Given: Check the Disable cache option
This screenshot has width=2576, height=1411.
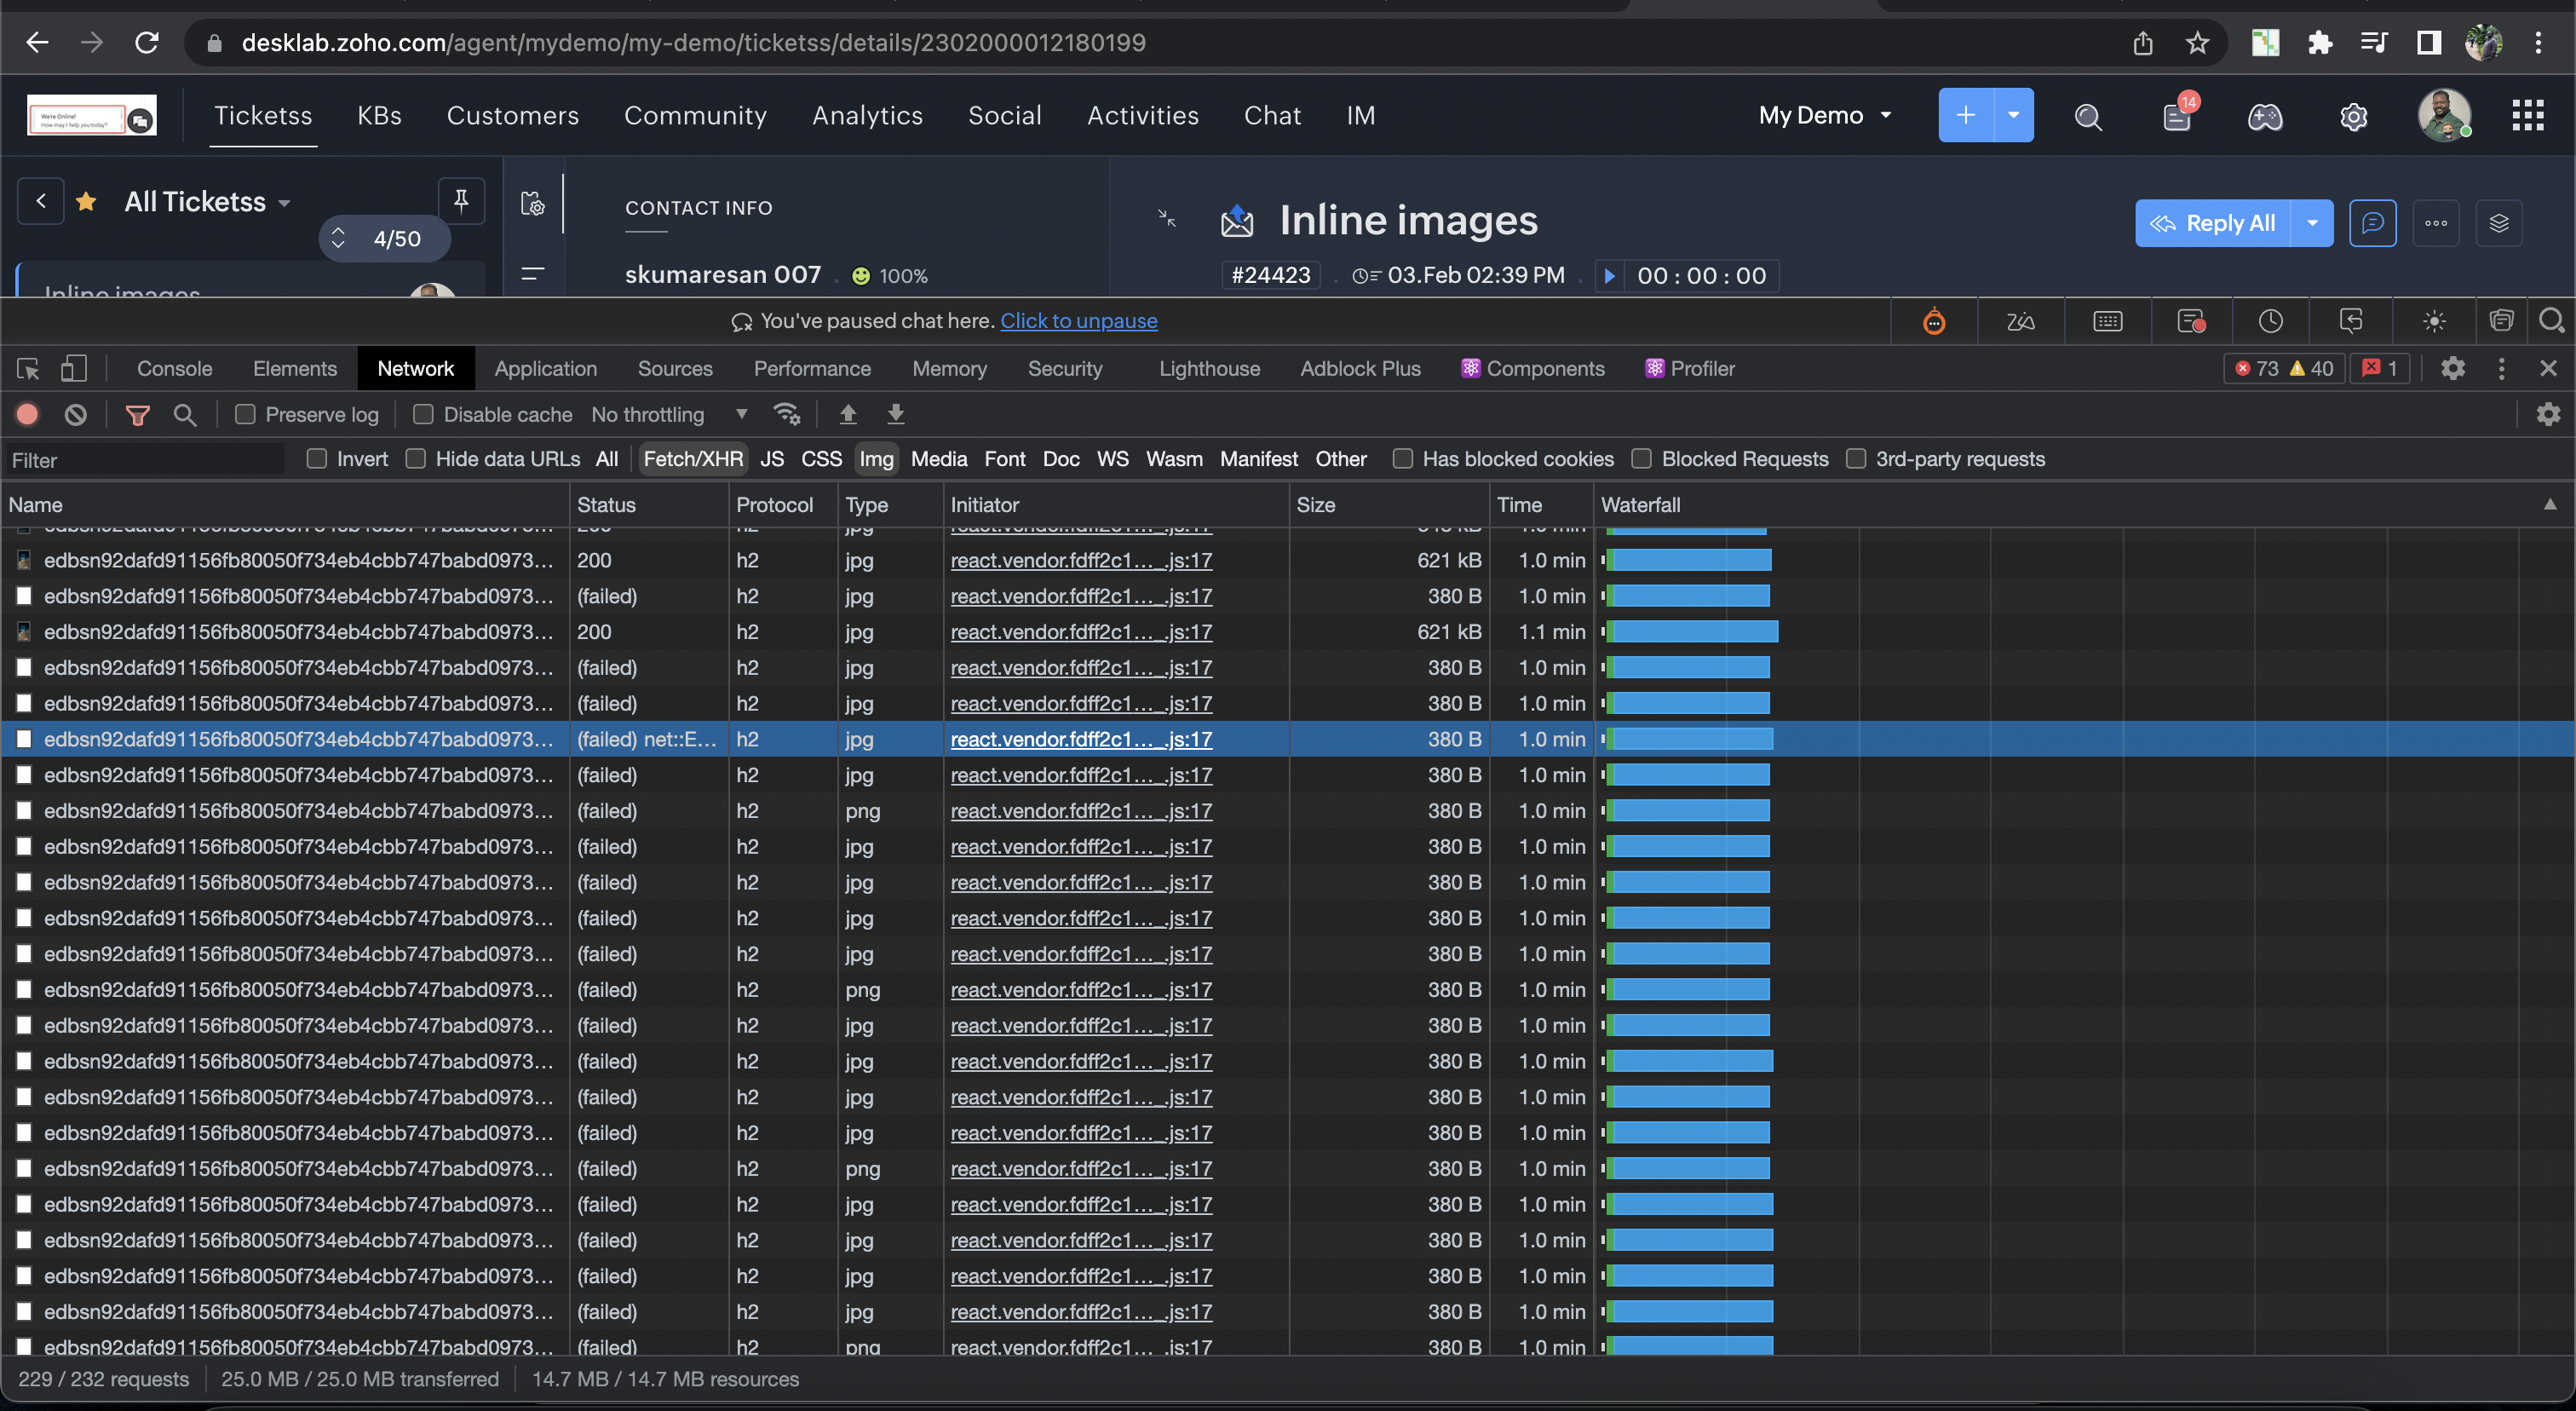Looking at the screenshot, I should tap(423, 414).
